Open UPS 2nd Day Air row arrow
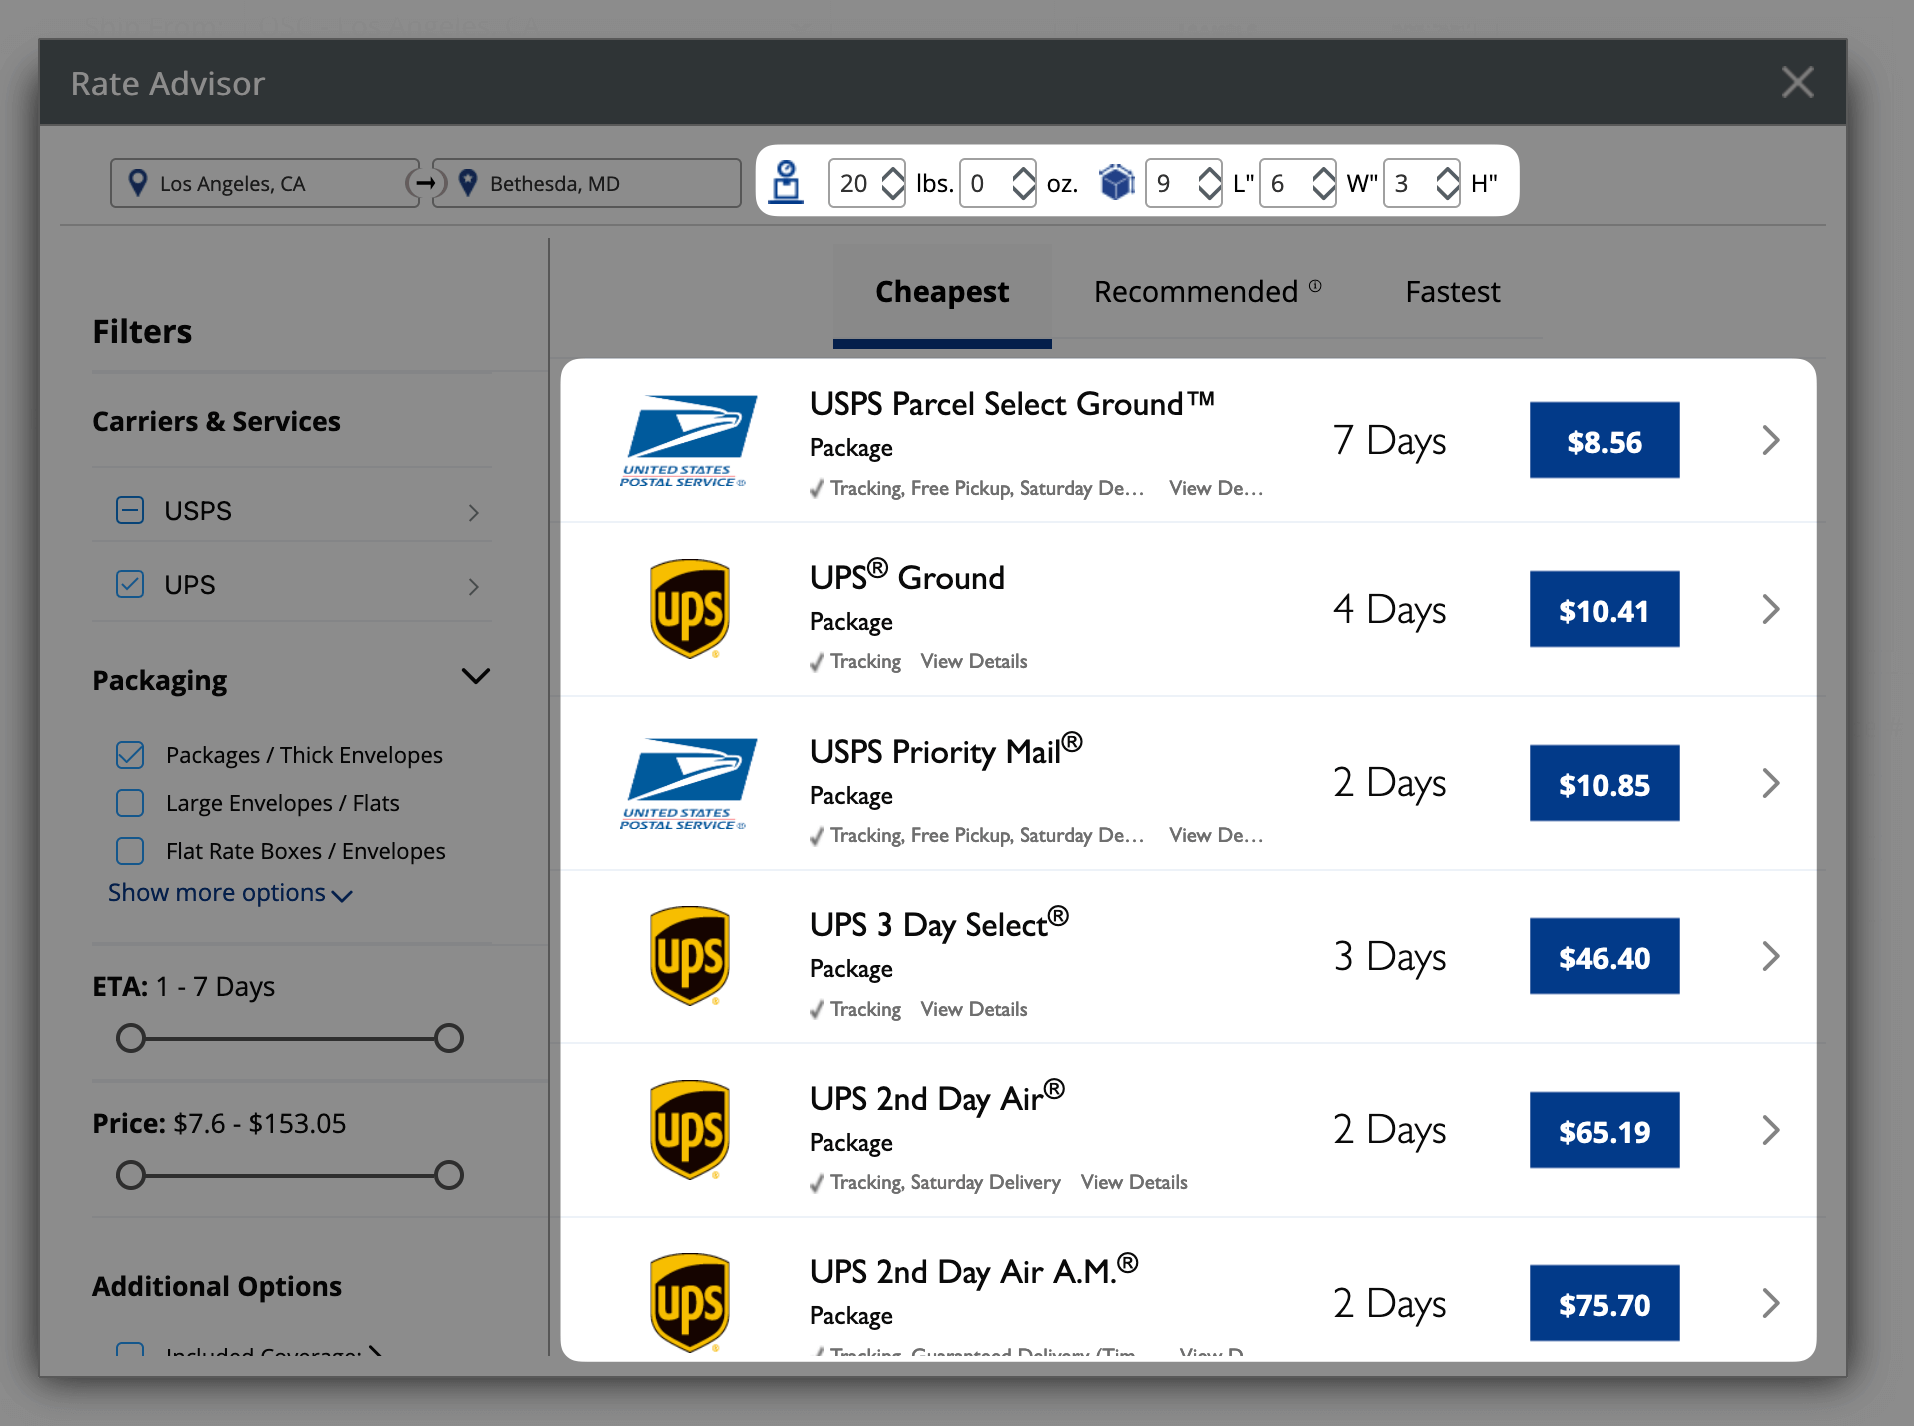1914x1426 pixels. [1770, 1130]
